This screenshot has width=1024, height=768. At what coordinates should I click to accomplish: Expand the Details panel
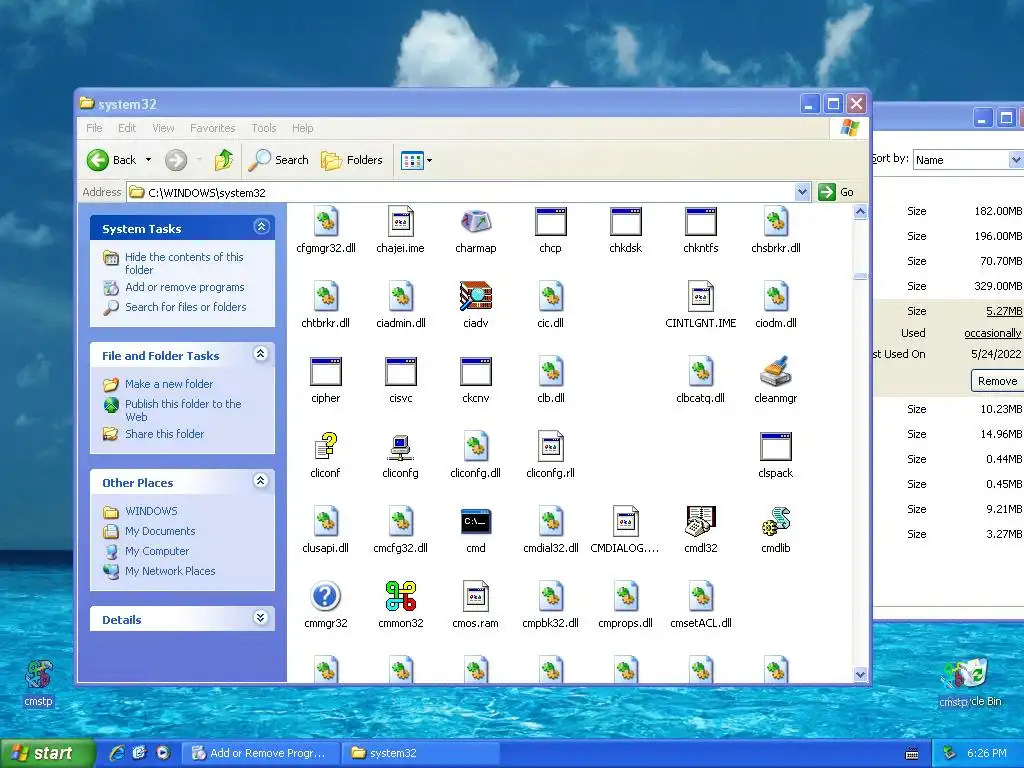tap(261, 618)
